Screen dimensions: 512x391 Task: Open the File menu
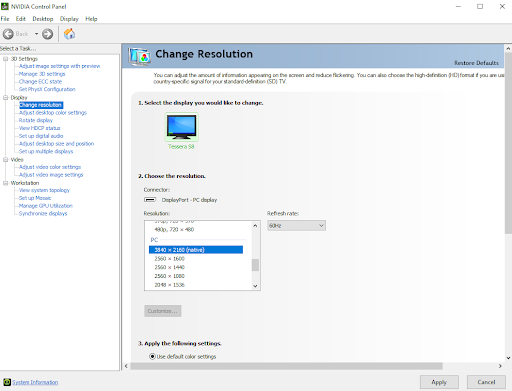point(5,19)
